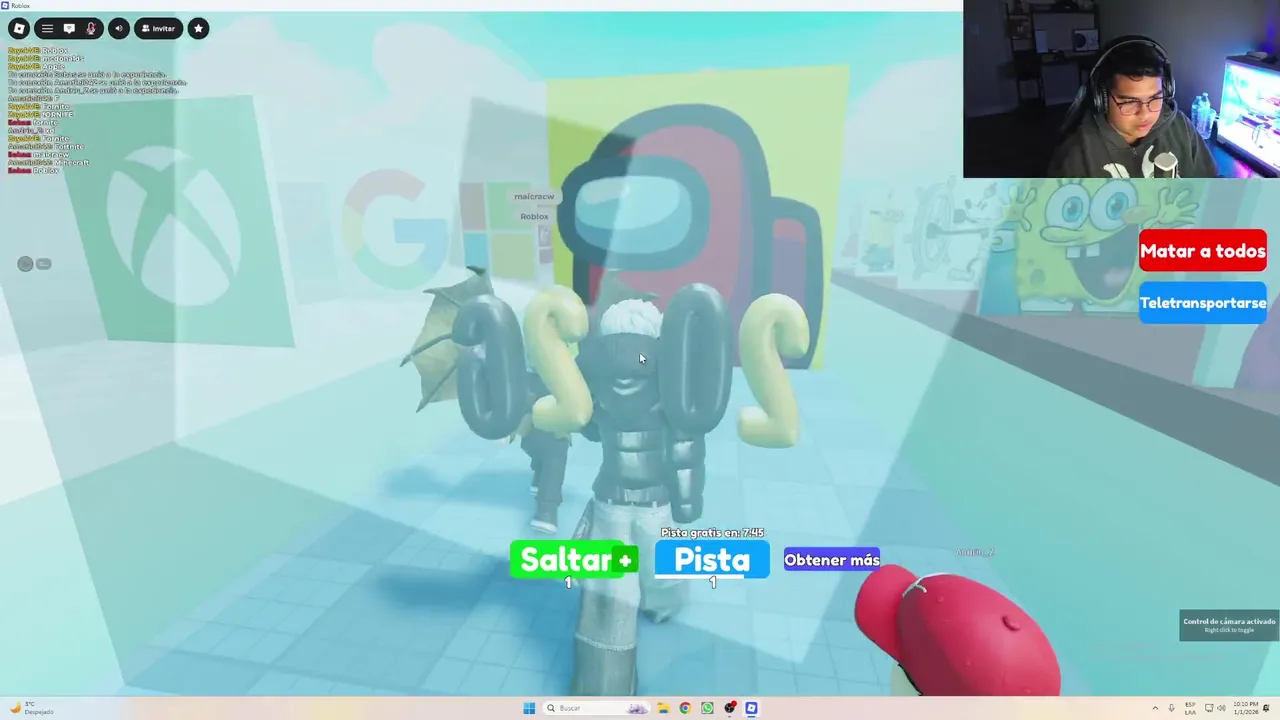Click the chat message saying FORNITE

[x=41, y=114]
